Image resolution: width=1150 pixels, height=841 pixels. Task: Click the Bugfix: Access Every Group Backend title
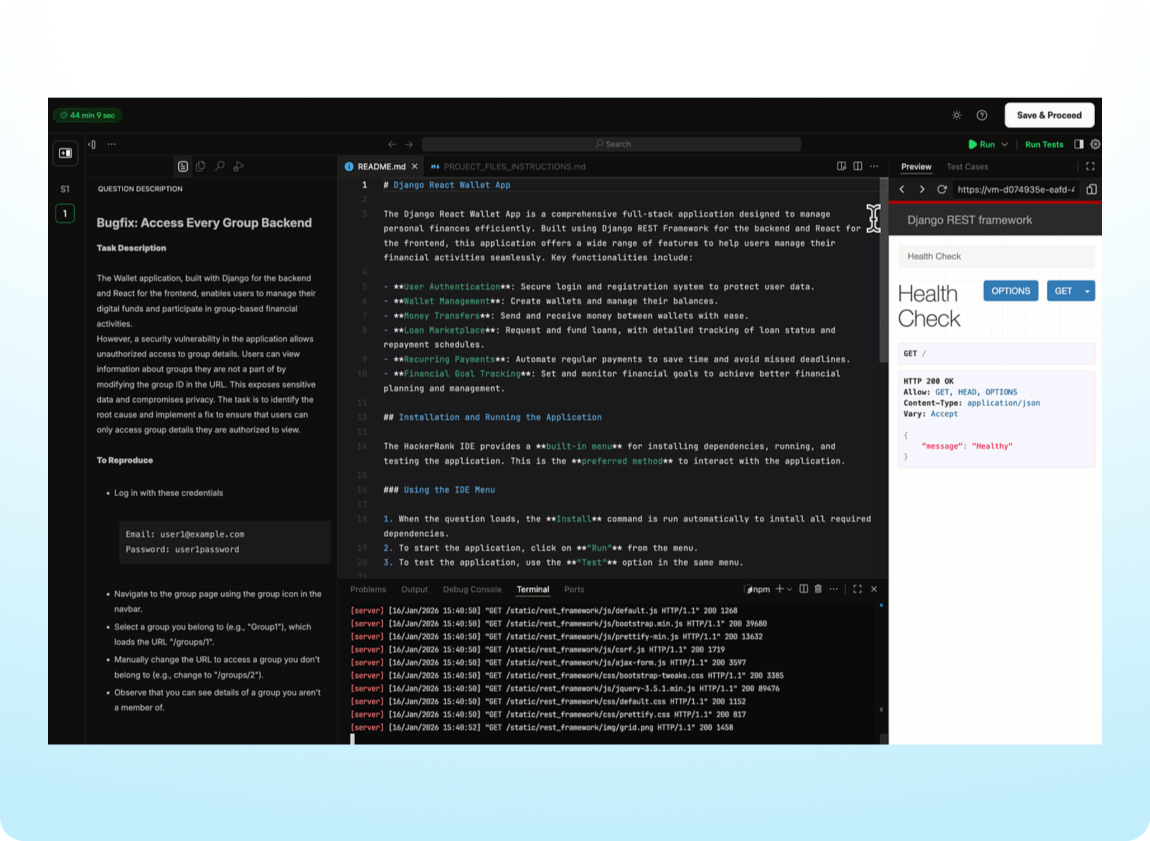click(x=204, y=223)
